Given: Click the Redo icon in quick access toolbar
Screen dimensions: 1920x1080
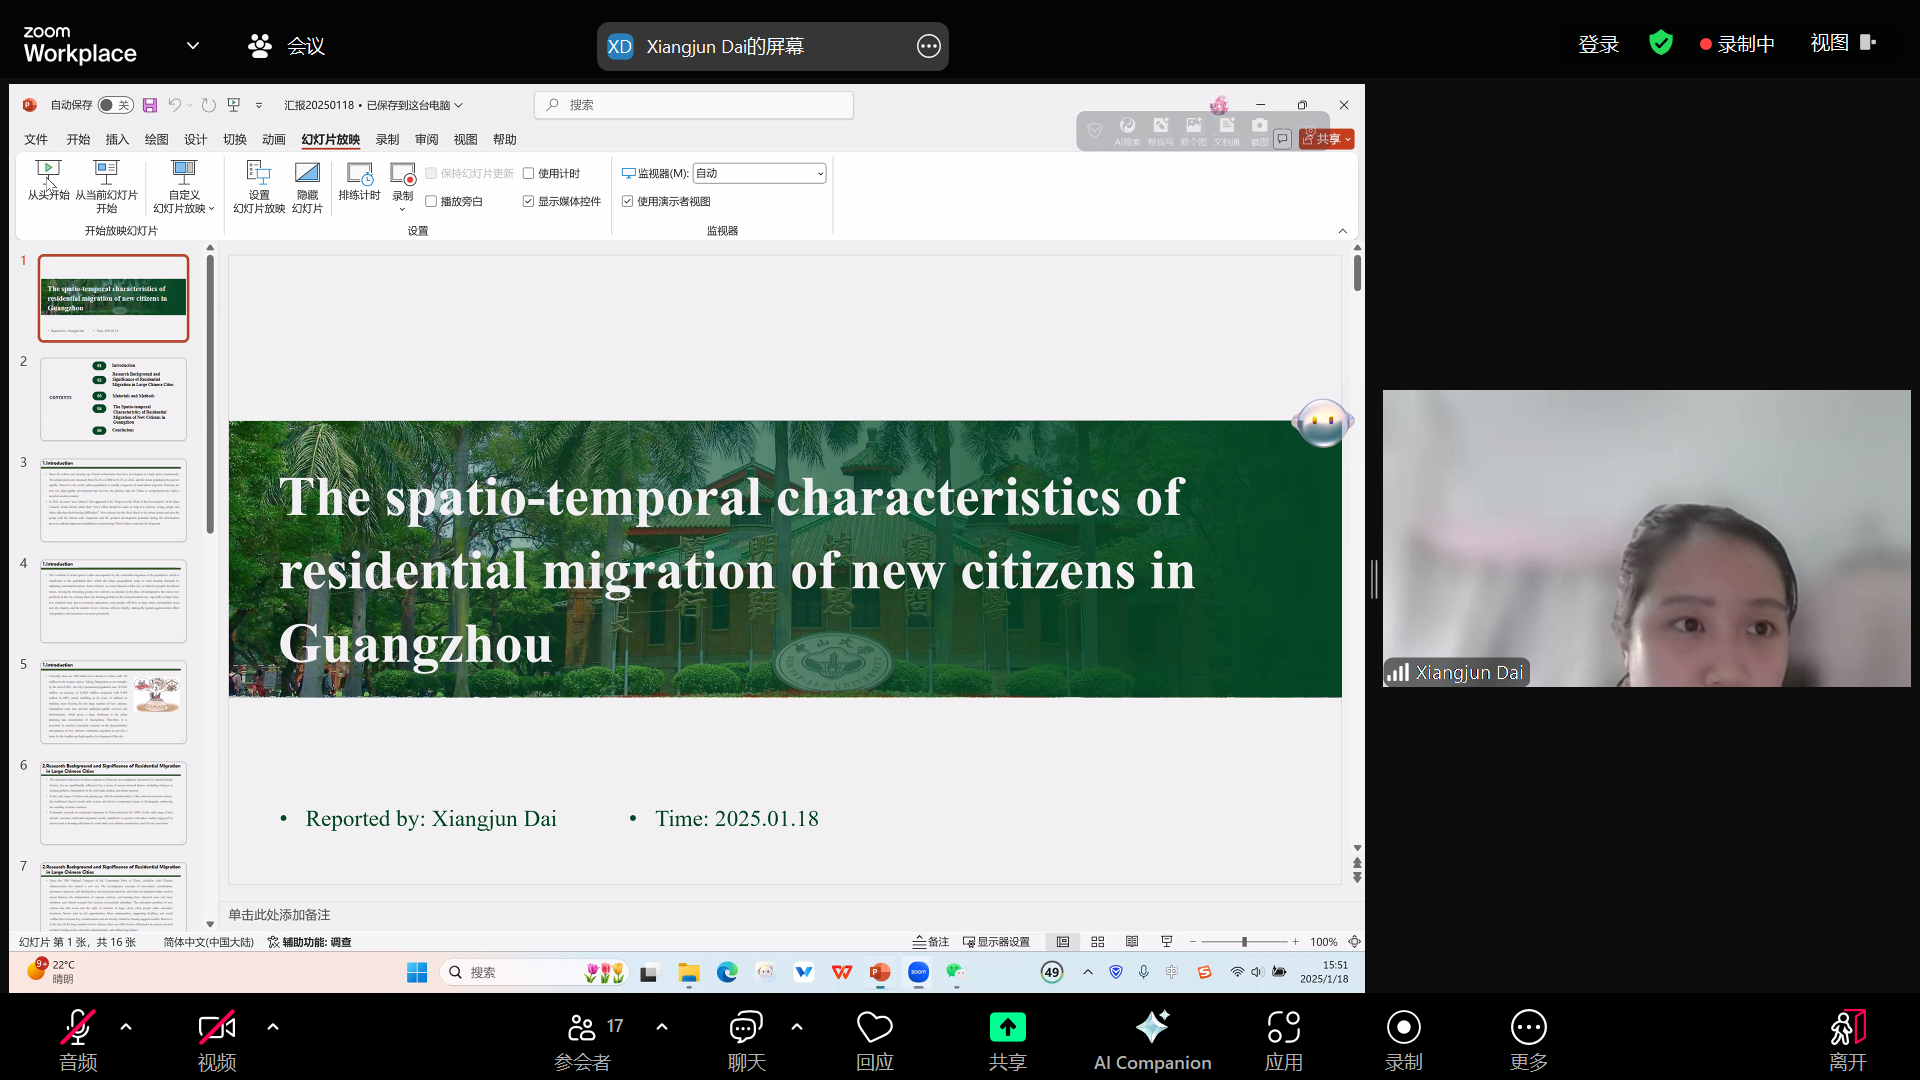Looking at the screenshot, I should click(208, 105).
